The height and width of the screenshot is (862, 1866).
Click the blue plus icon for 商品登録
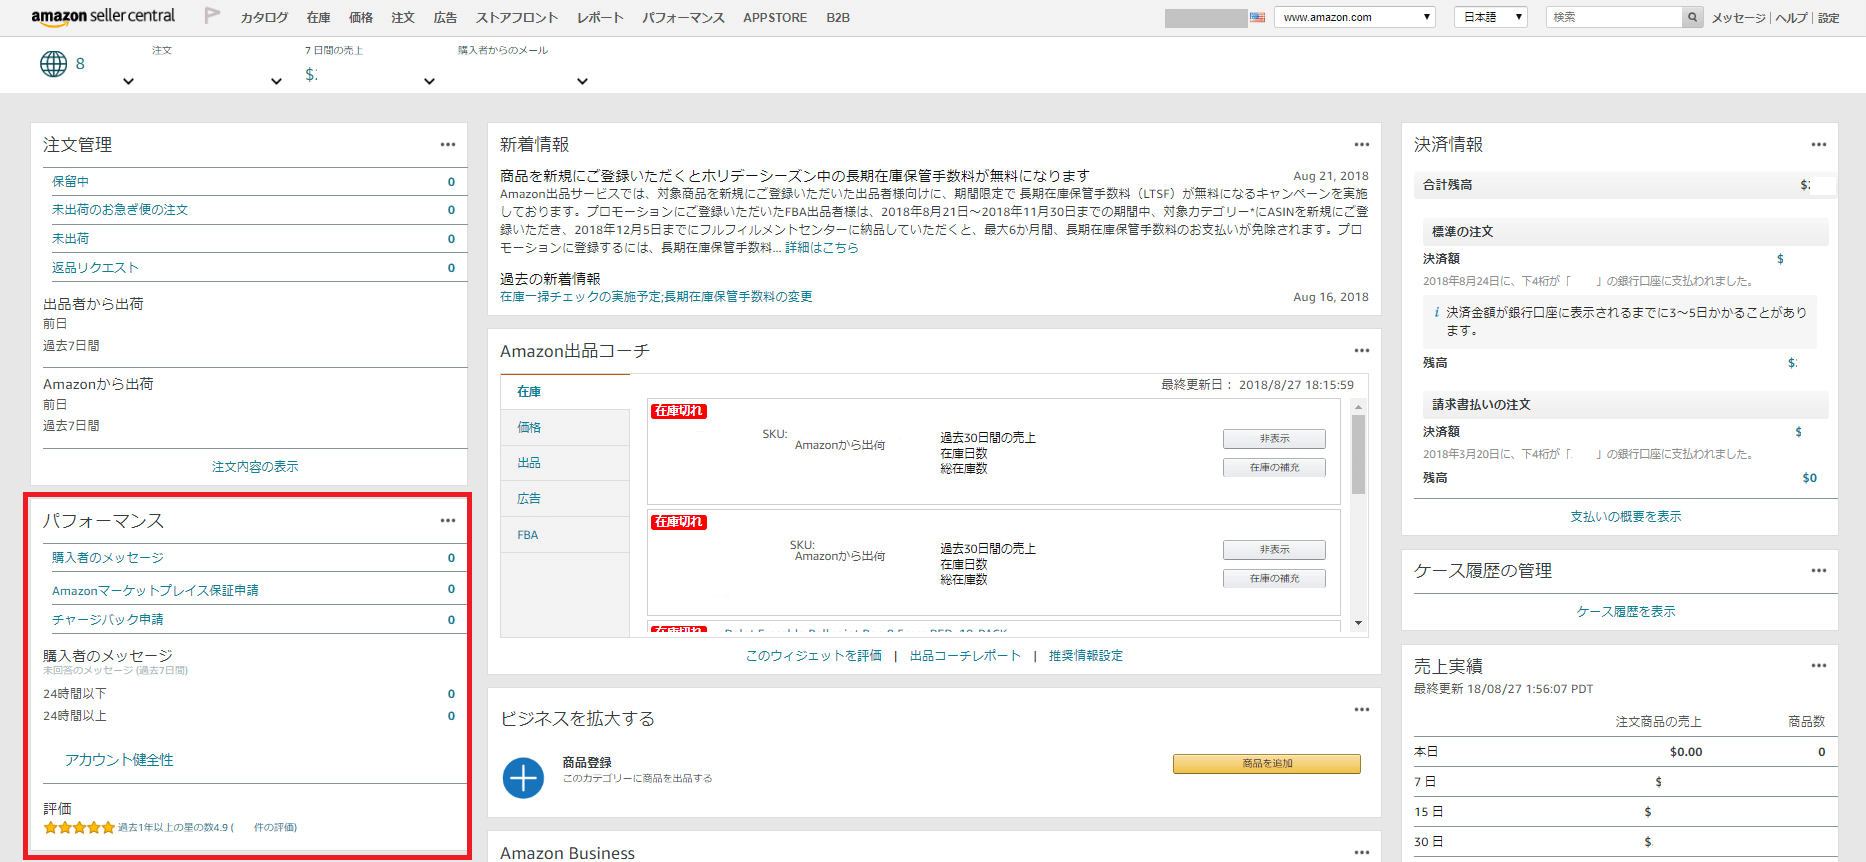tap(523, 777)
